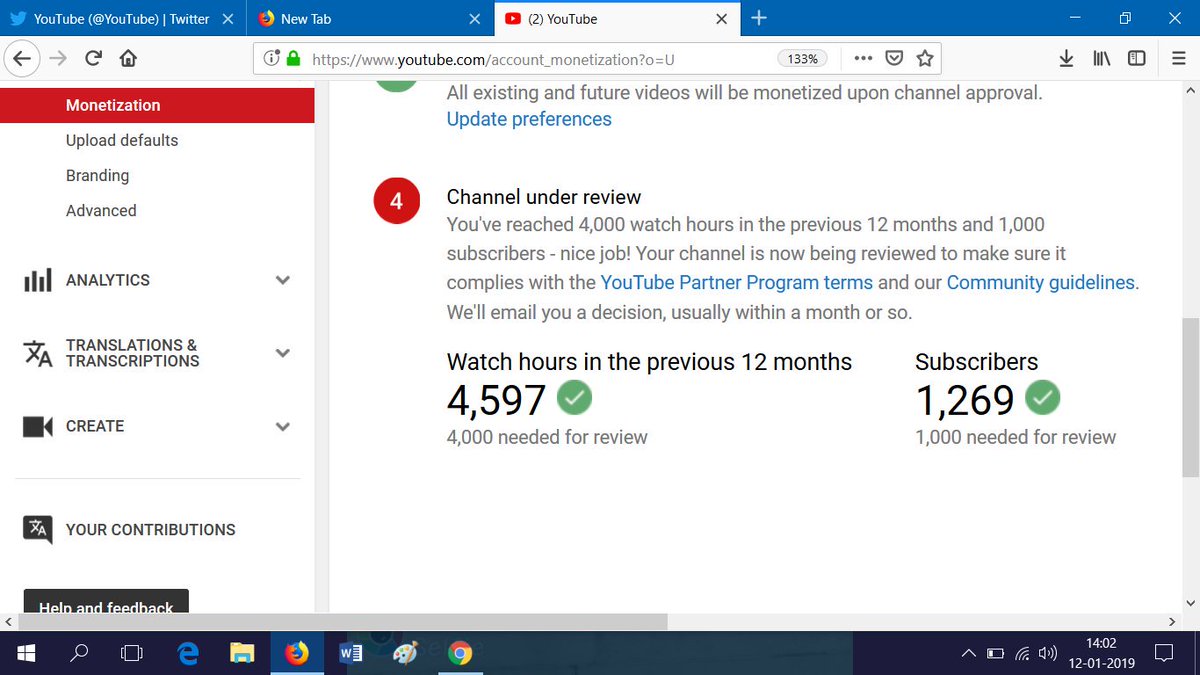
Task: Open the Windows Start menu
Action: pyautogui.click(x=24, y=654)
